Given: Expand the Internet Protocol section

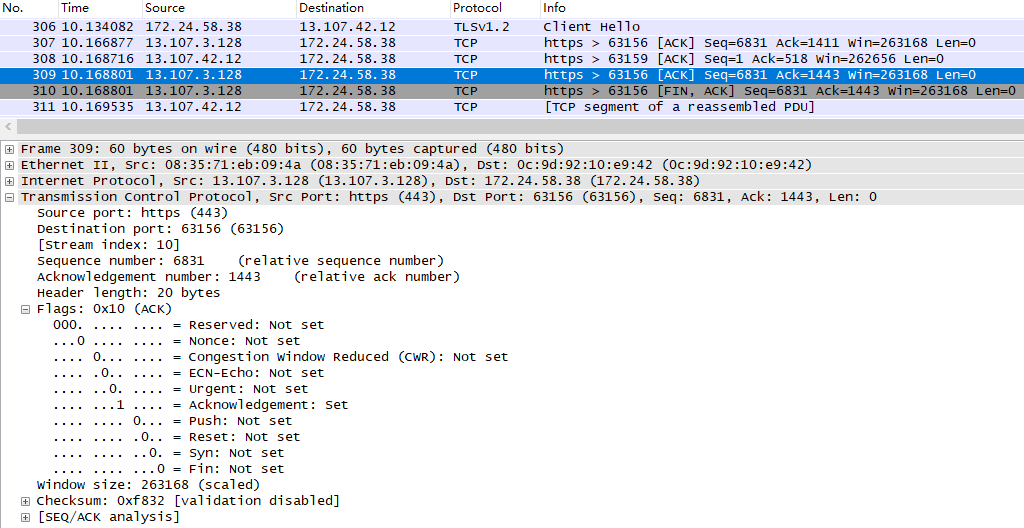Looking at the screenshot, I should (10, 181).
